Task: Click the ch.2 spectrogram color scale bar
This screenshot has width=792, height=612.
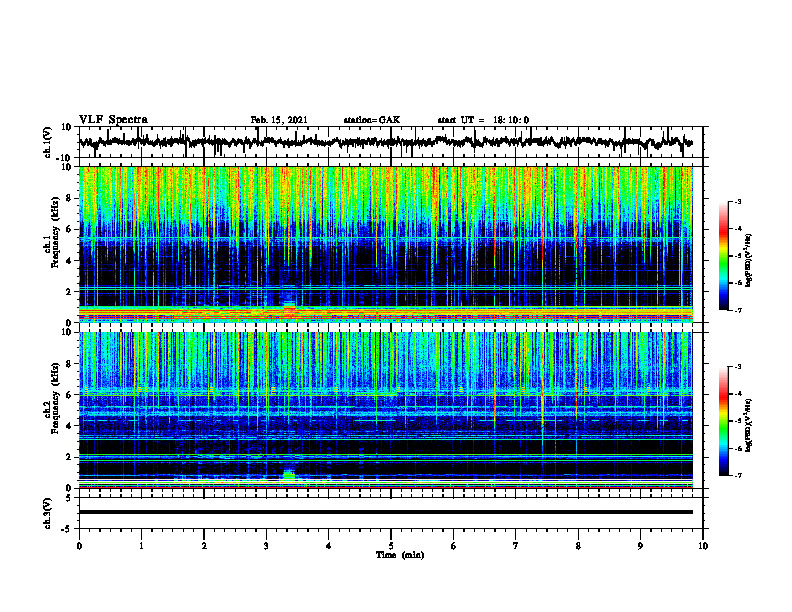Action: pyautogui.click(x=723, y=421)
